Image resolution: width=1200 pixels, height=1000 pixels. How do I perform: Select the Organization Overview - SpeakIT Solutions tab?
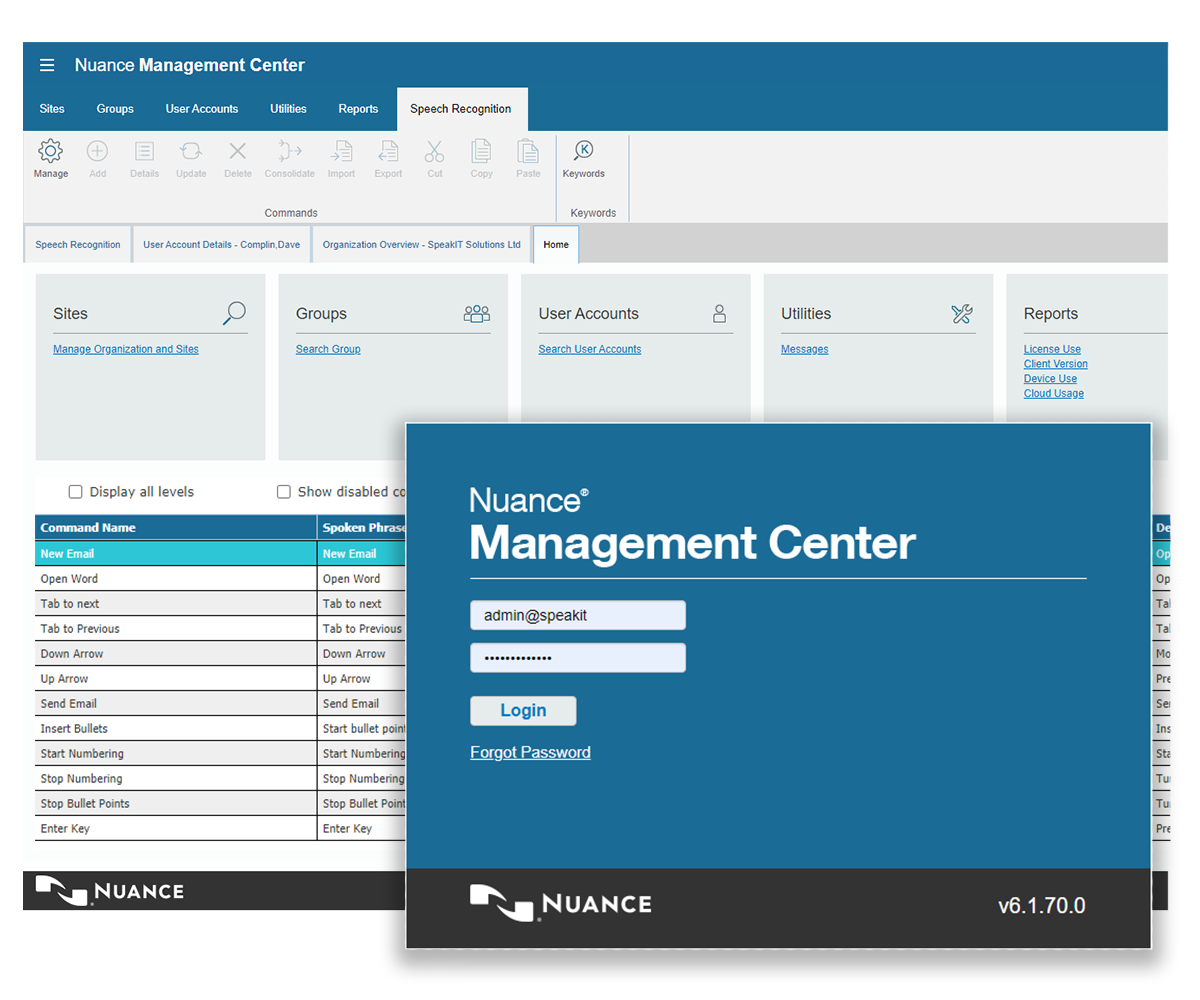coord(421,245)
